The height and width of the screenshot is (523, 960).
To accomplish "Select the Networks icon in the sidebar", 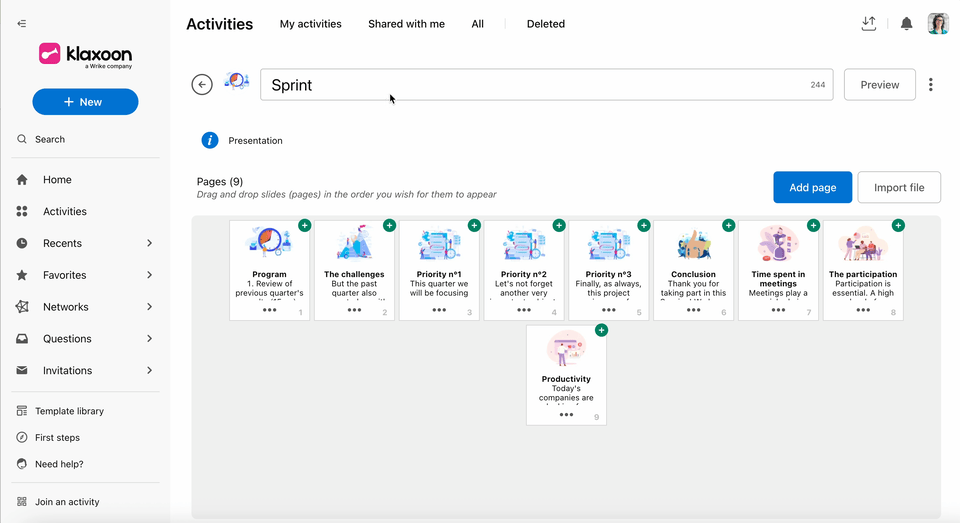I will 22,307.
